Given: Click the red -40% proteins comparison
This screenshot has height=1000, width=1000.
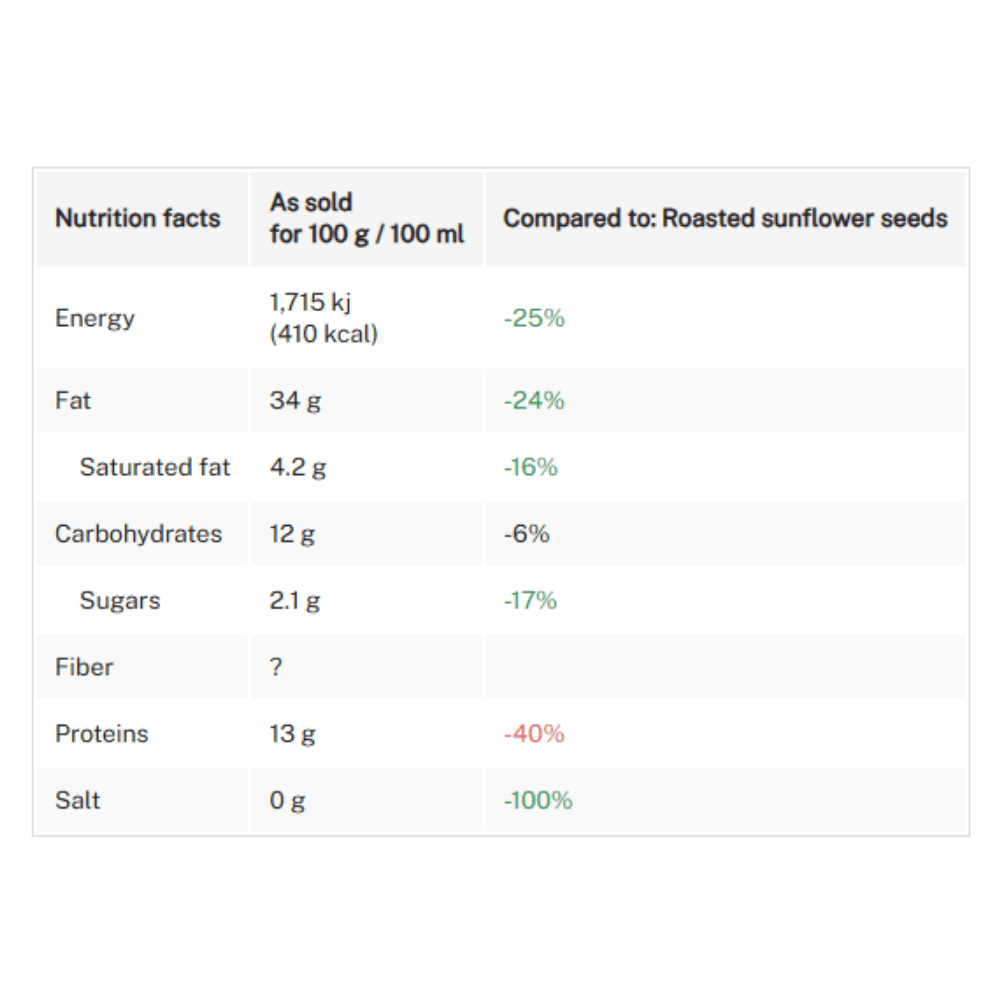Looking at the screenshot, I should tap(534, 734).
